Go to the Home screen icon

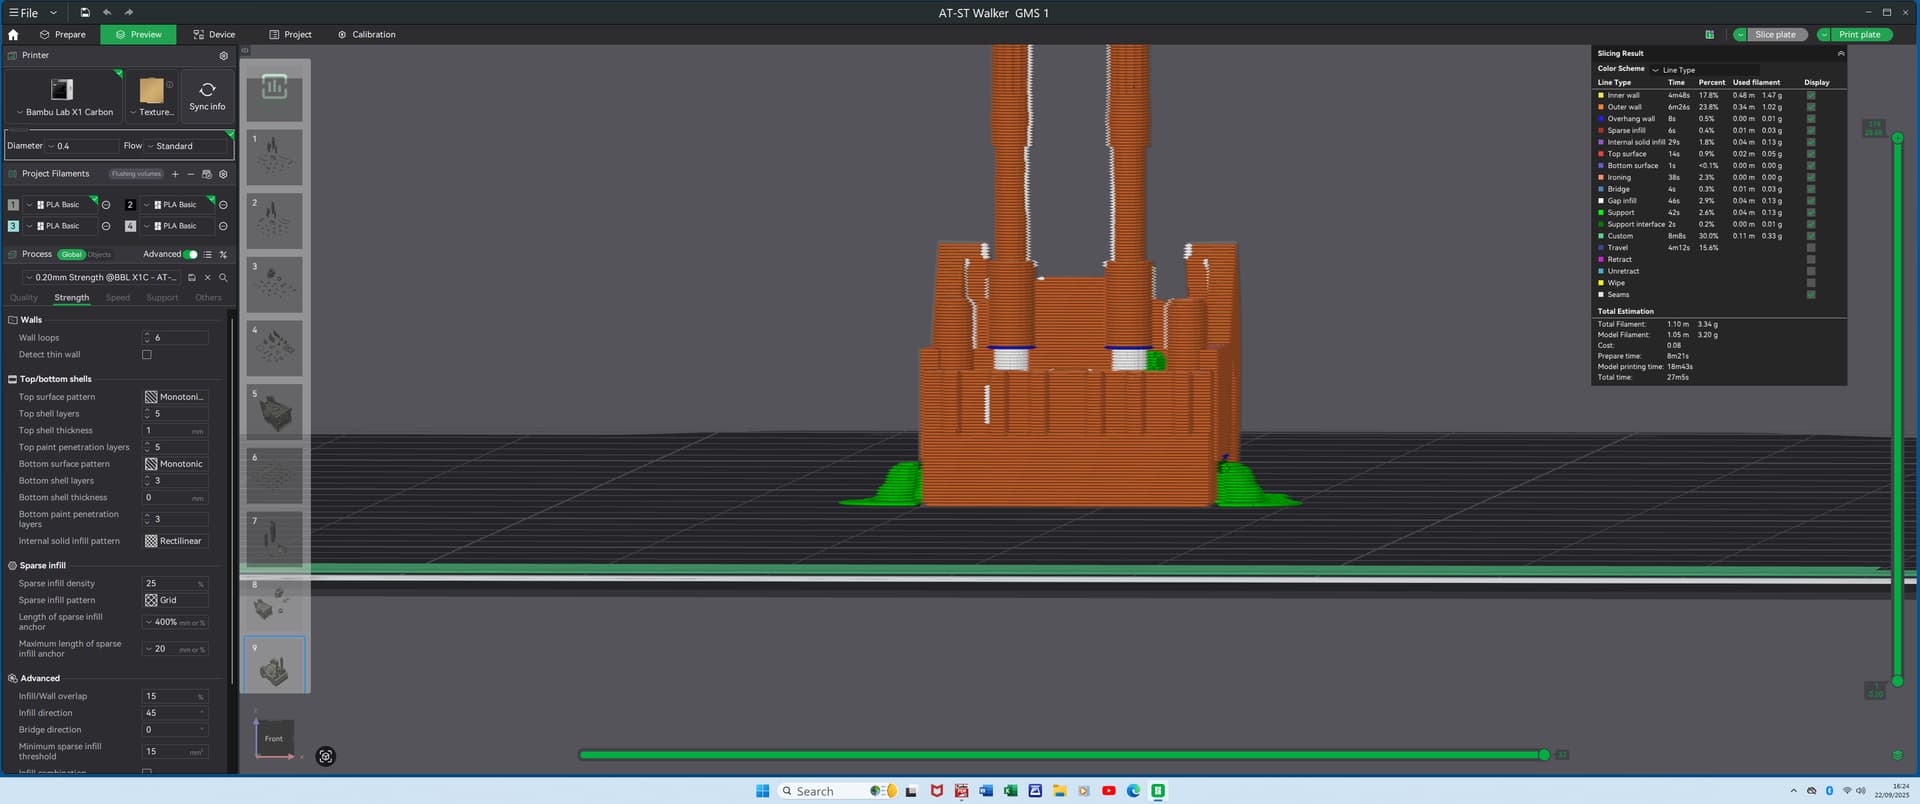click(13, 34)
